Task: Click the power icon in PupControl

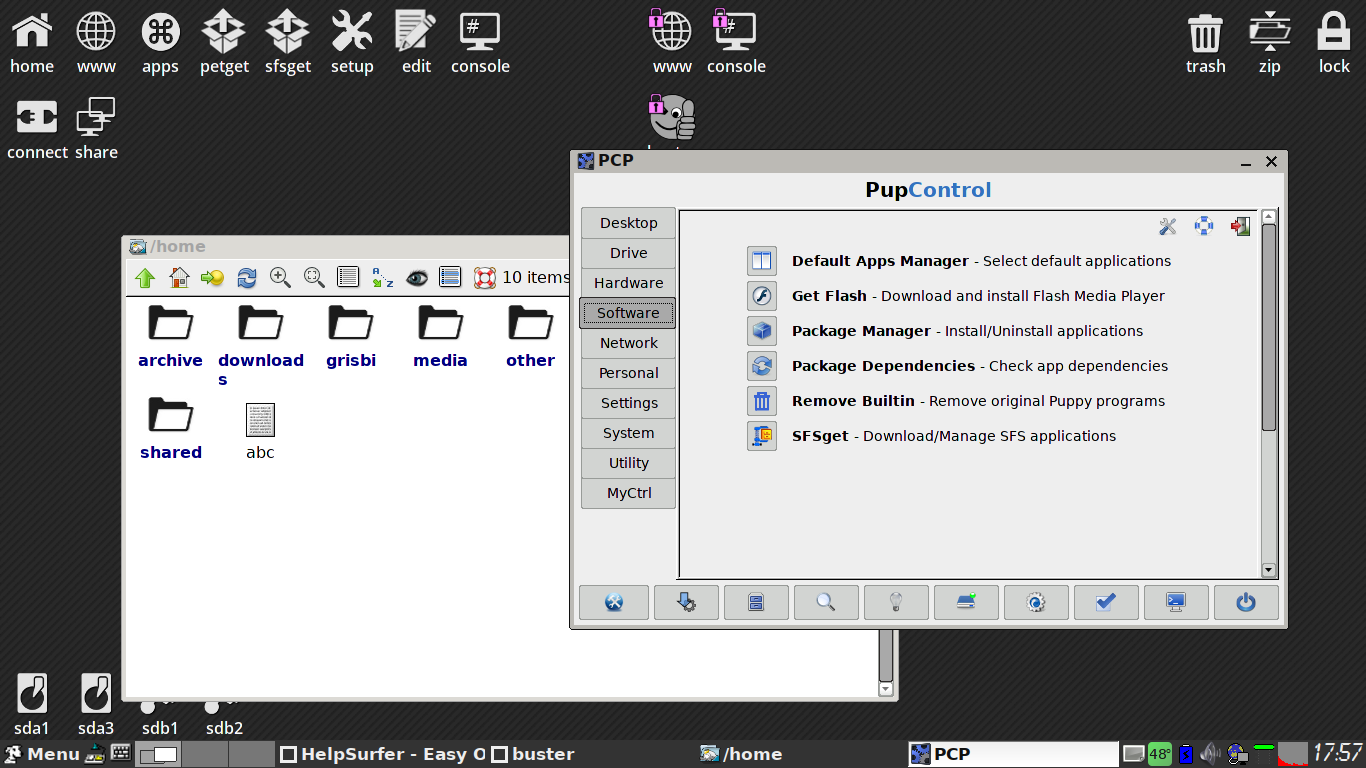Action: coord(1246,602)
